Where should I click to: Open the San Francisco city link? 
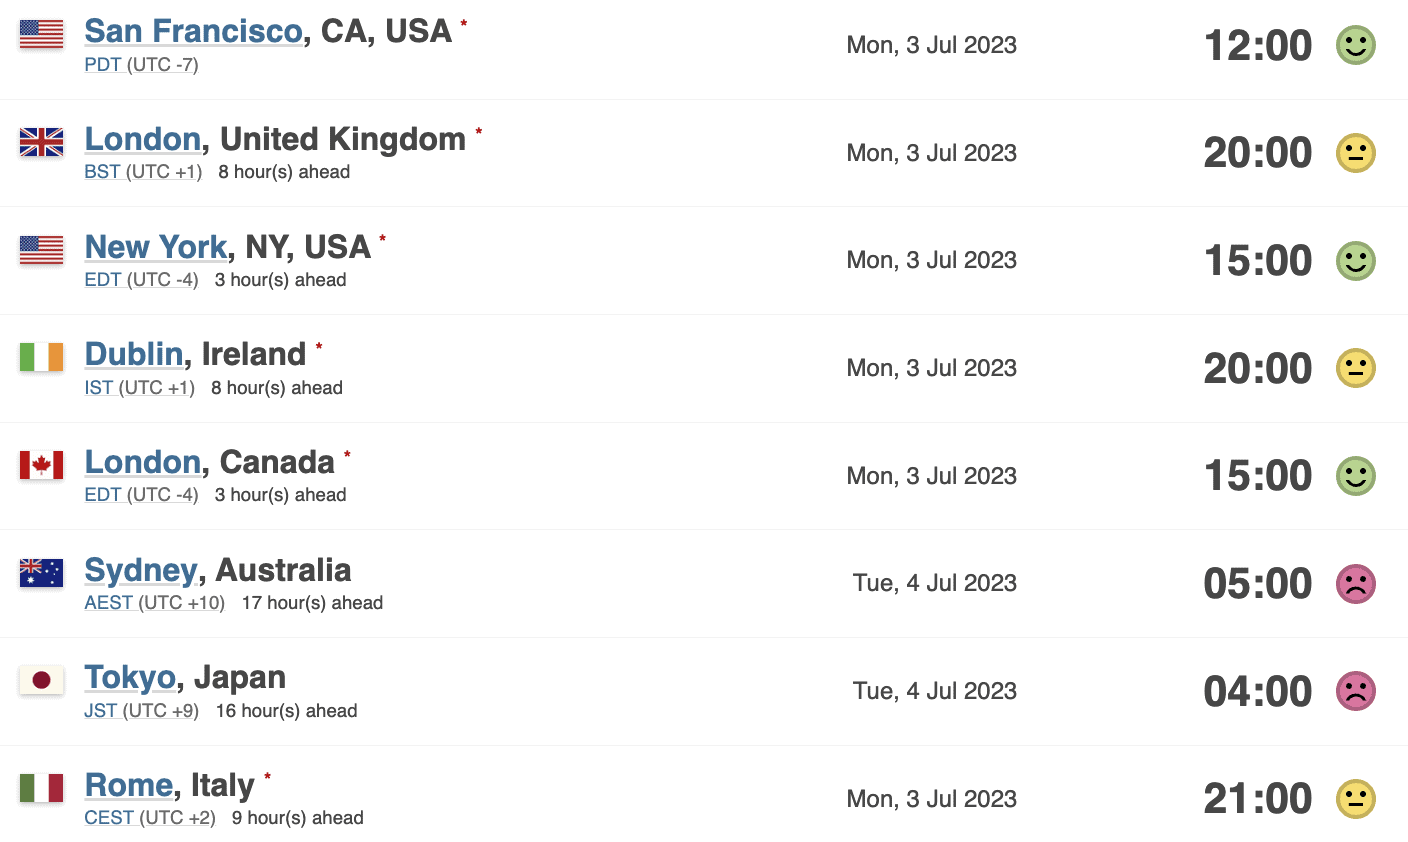193,31
